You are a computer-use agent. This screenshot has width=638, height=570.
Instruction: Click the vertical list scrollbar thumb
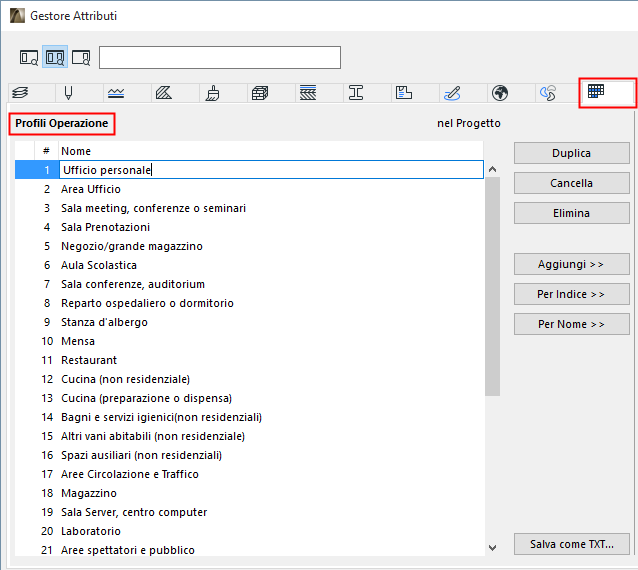click(492, 286)
